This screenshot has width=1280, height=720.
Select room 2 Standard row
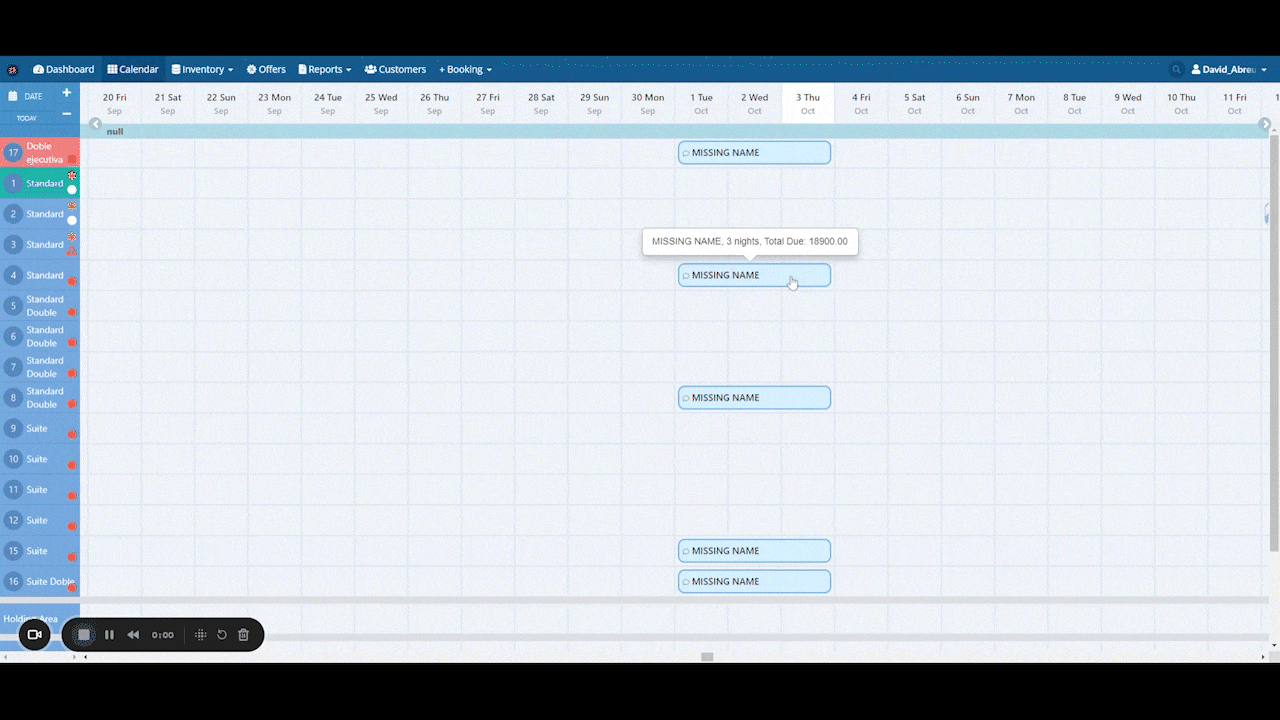point(40,214)
